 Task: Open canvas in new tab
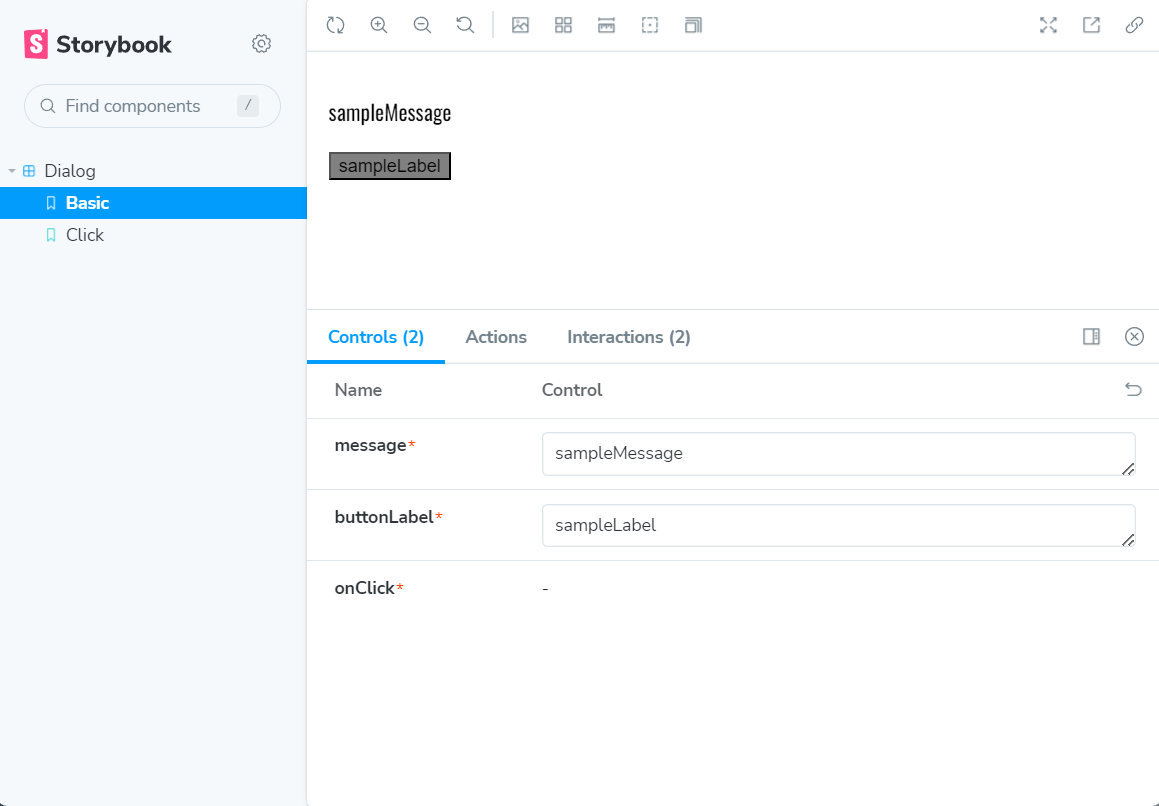(x=1091, y=25)
